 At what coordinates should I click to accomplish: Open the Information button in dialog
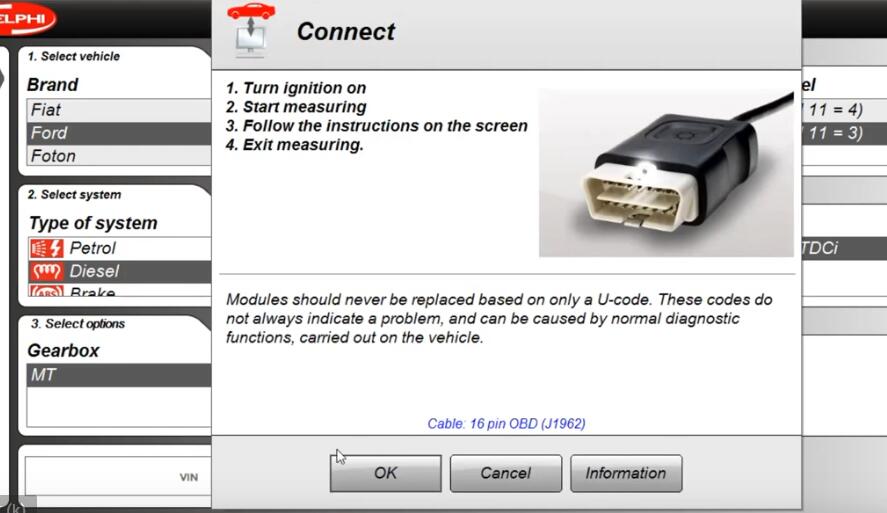[x=626, y=473]
